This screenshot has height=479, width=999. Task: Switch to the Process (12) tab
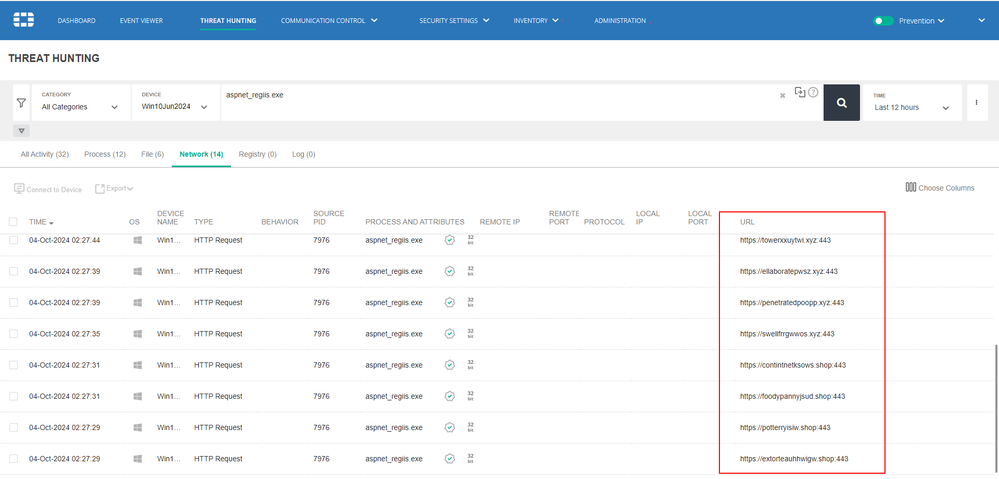click(104, 154)
